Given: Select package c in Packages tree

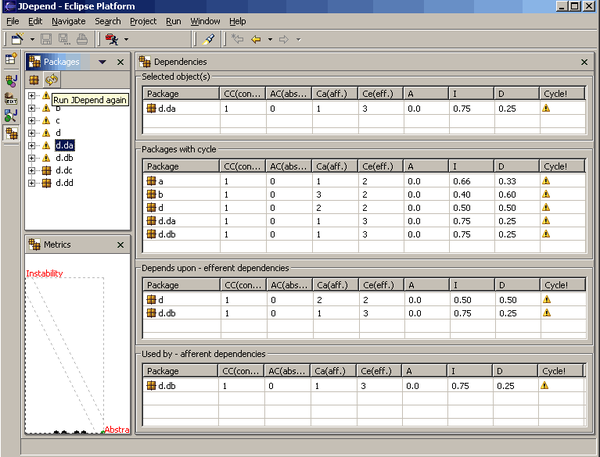Looking at the screenshot, I should coord(58,121).
